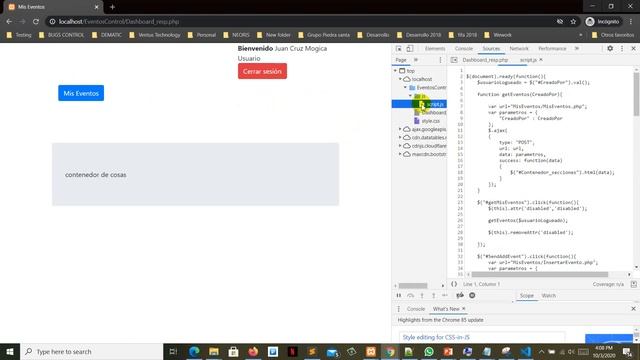Open the Dashboard_resp.php editor tab

485,60
